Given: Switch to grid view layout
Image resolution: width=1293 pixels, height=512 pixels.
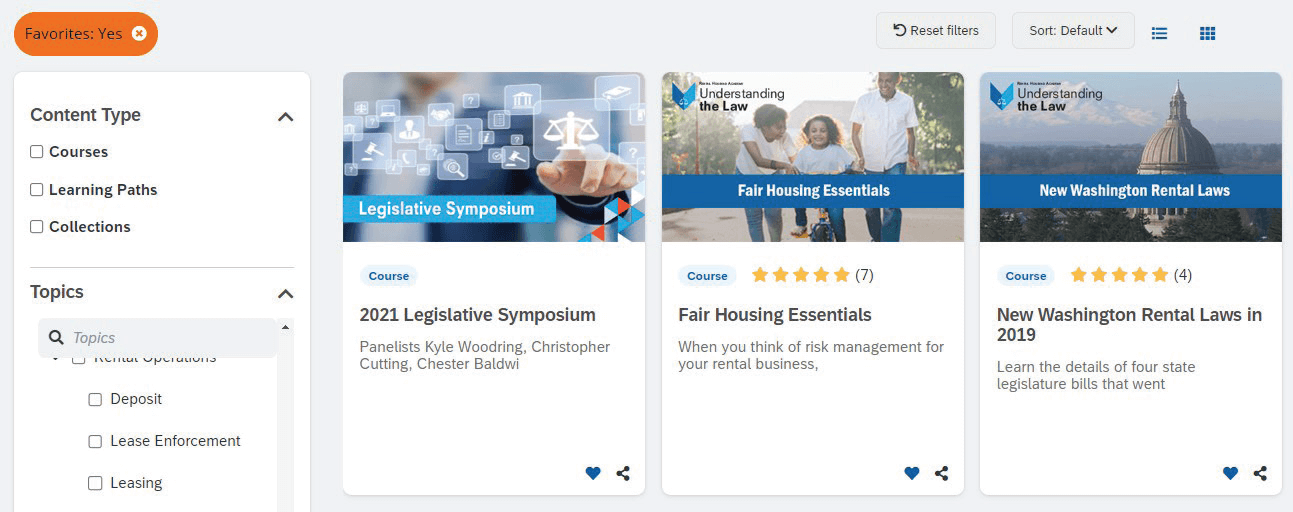Looking at the screenshot, I should pyautogui.click(x=1207, y=33).
